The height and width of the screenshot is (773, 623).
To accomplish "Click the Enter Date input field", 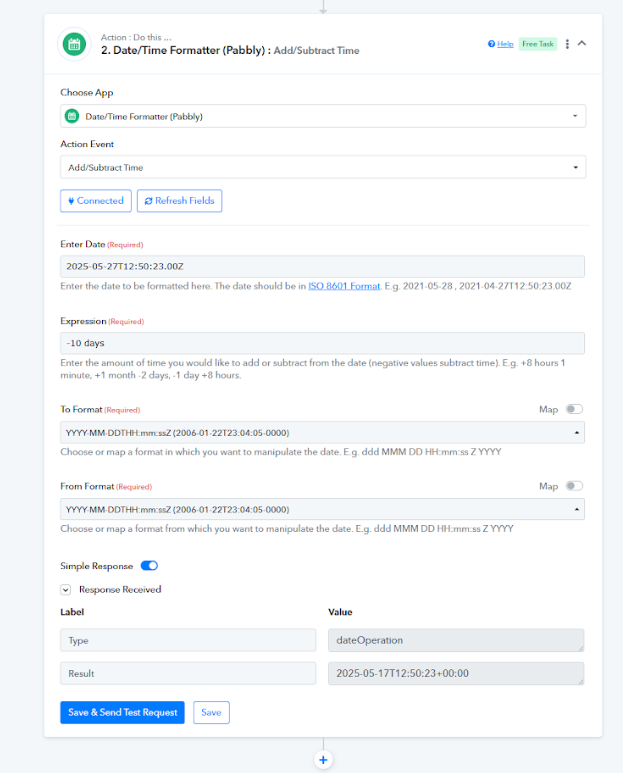I will 322,267.
